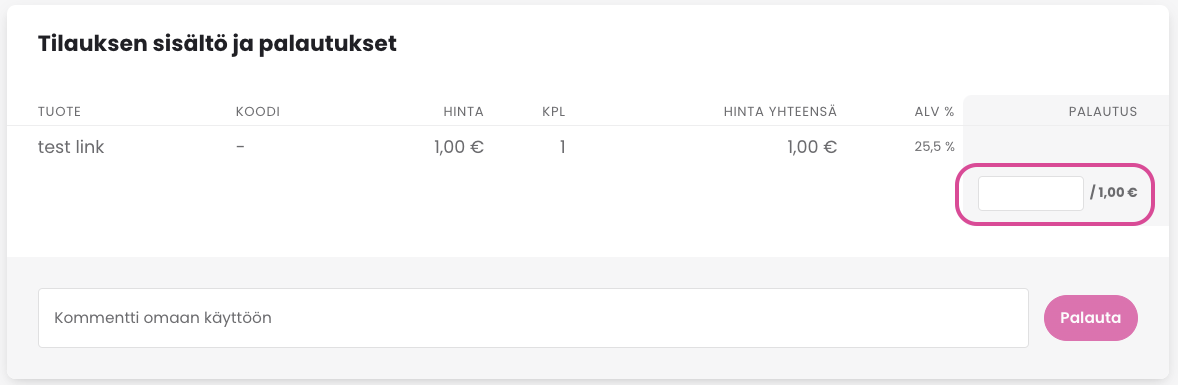The image size is (1178, 385).
Task: Click the 1,00 € total under HINTA YHTEENSÄ
Action: (x=812, y=147)
